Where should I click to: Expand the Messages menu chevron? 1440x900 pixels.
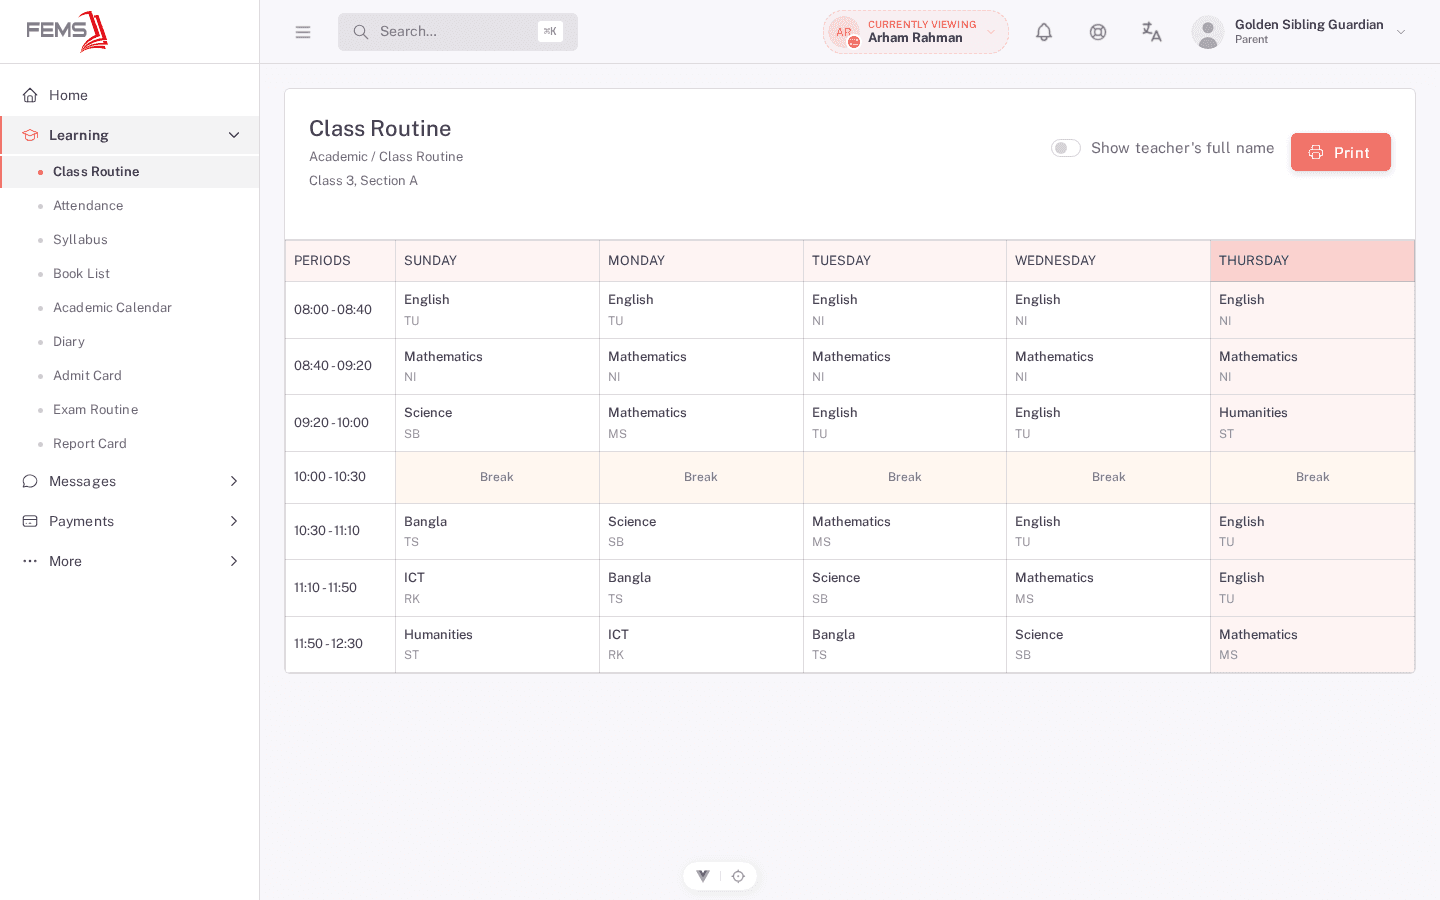pos(234,481)
